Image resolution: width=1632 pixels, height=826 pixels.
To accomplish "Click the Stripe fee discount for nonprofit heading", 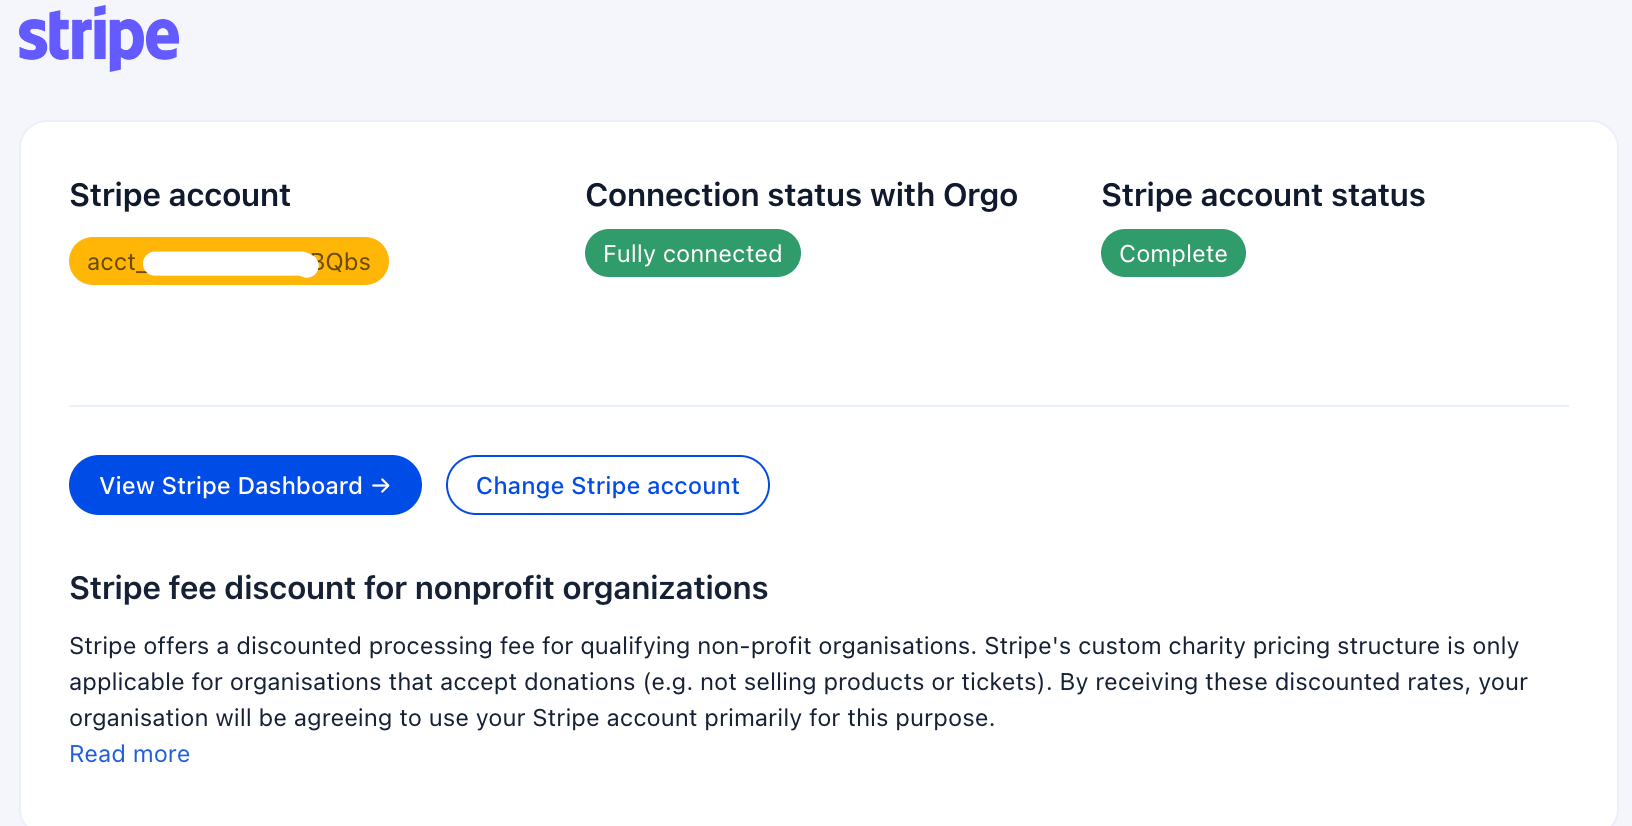I will tap(418, 588).
